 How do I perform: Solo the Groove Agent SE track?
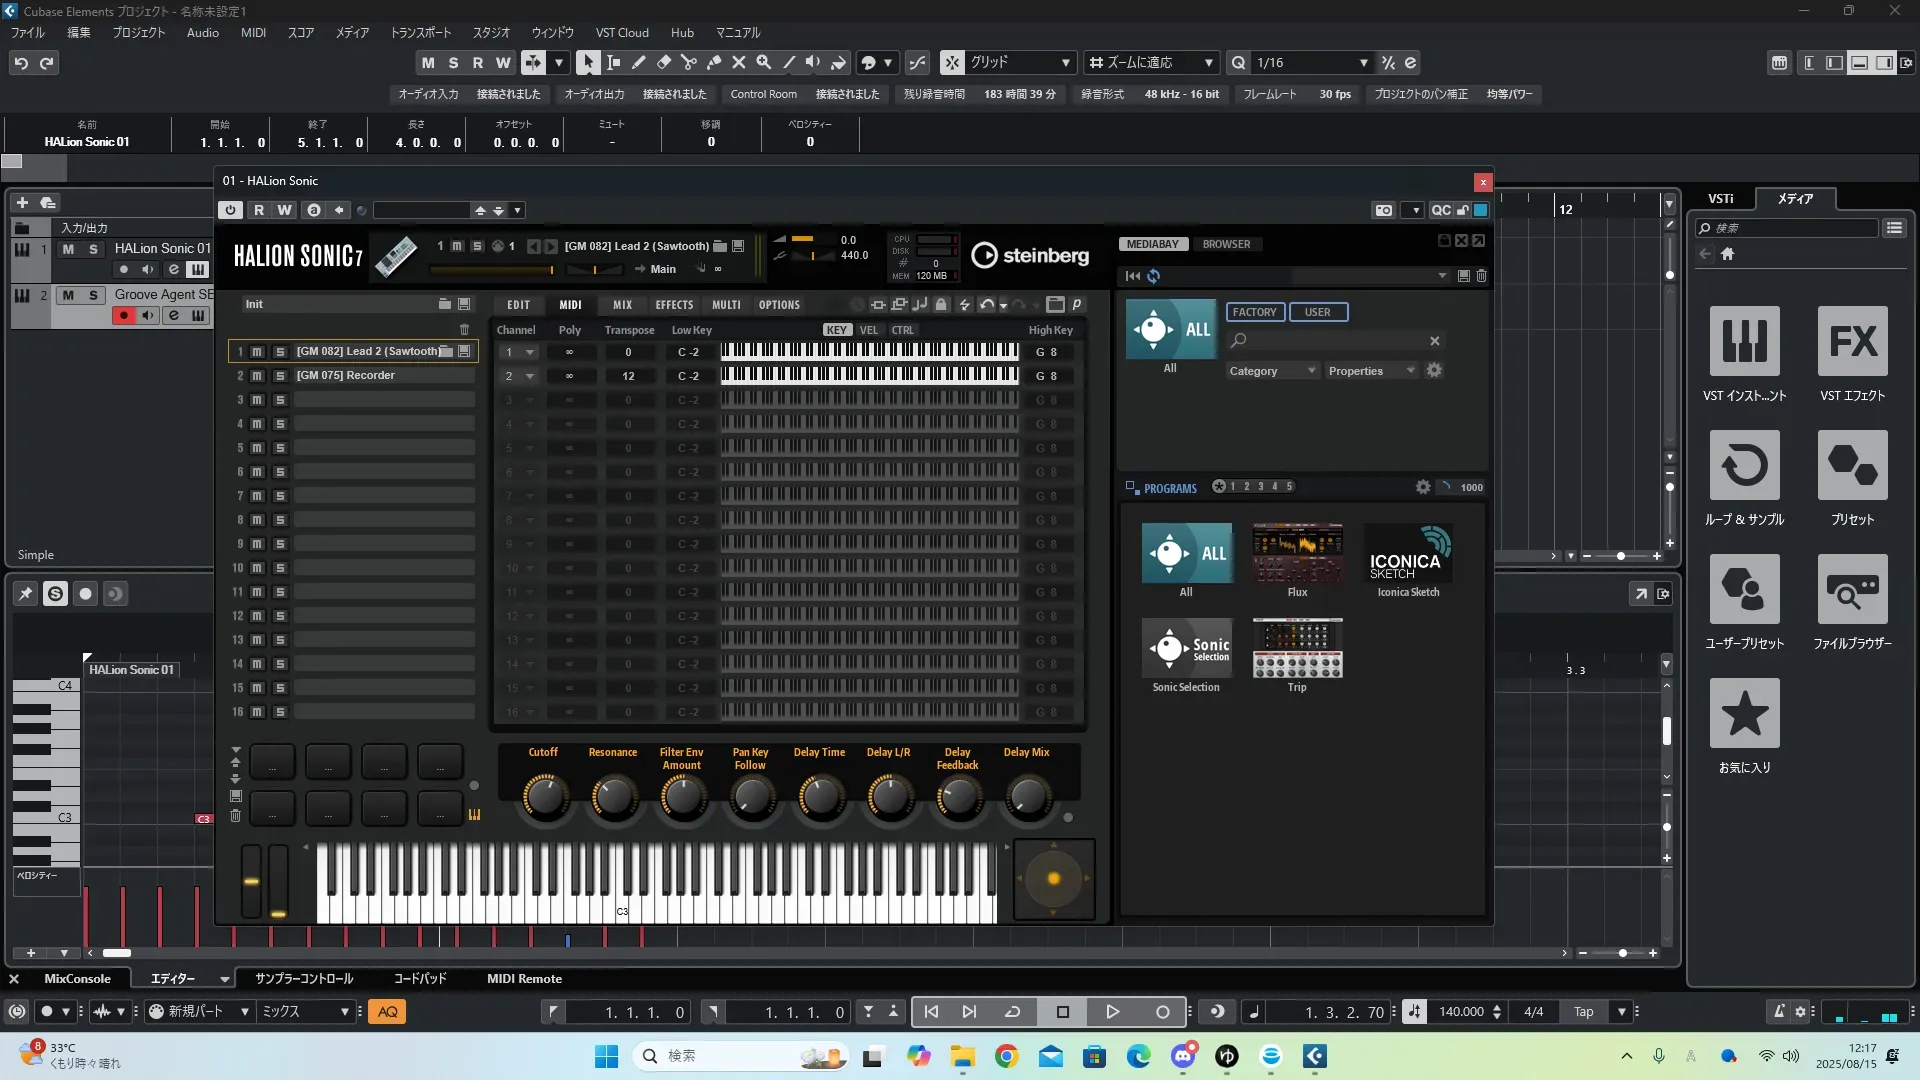(93, 295)
